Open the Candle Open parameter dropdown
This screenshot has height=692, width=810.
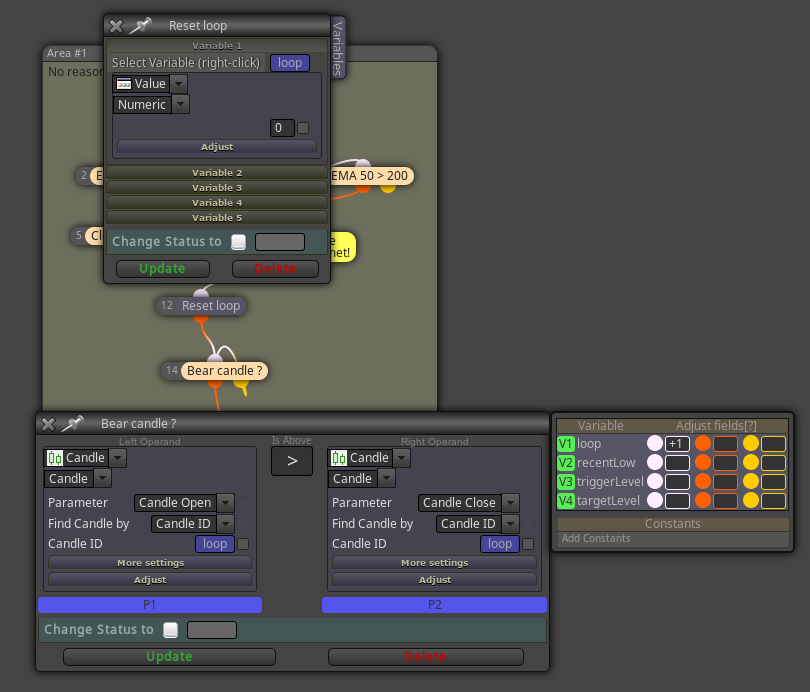184,502
